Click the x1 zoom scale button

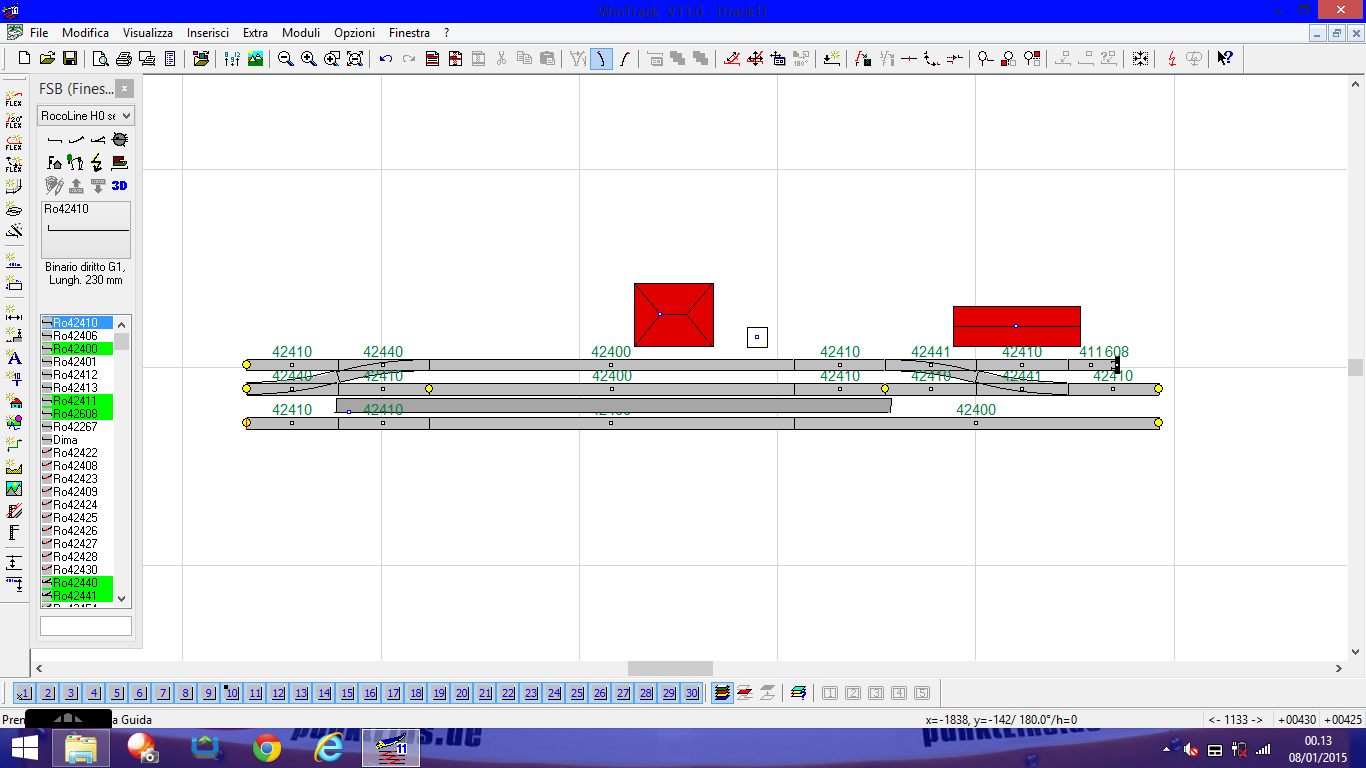point(24,692)
